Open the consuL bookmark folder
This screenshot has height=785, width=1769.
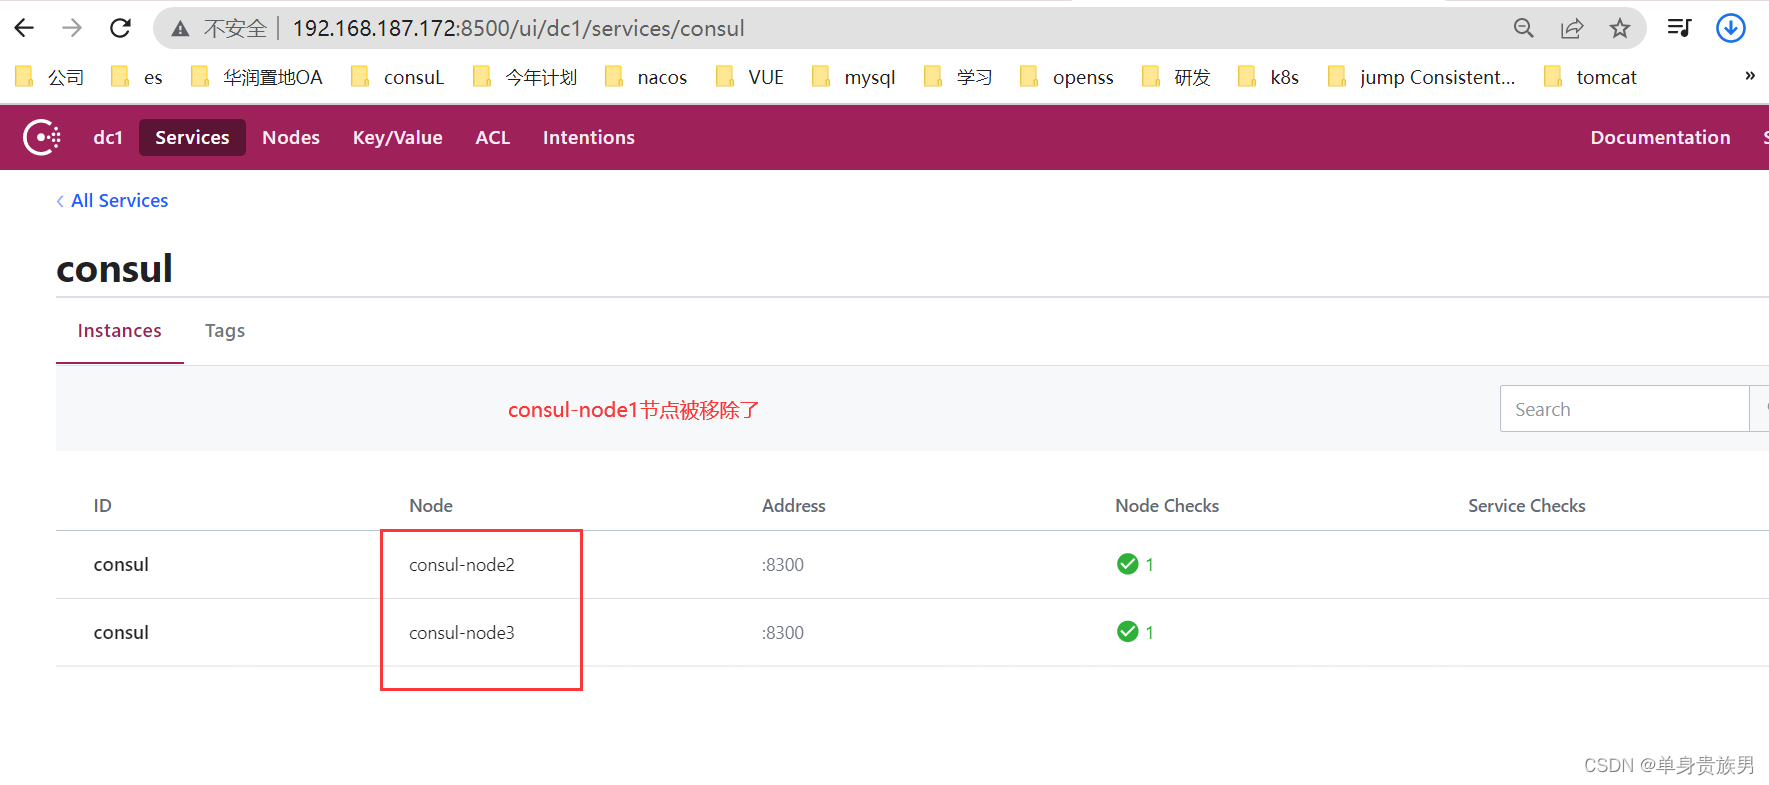pos(397,77)
